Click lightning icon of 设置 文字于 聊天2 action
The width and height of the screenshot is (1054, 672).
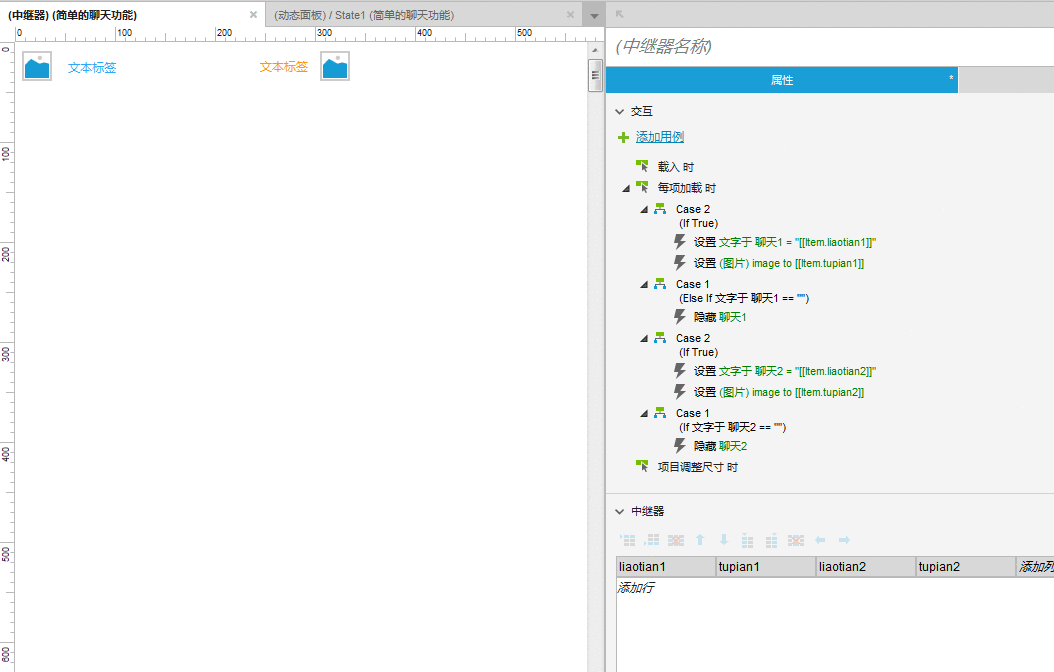coord(680,370)
